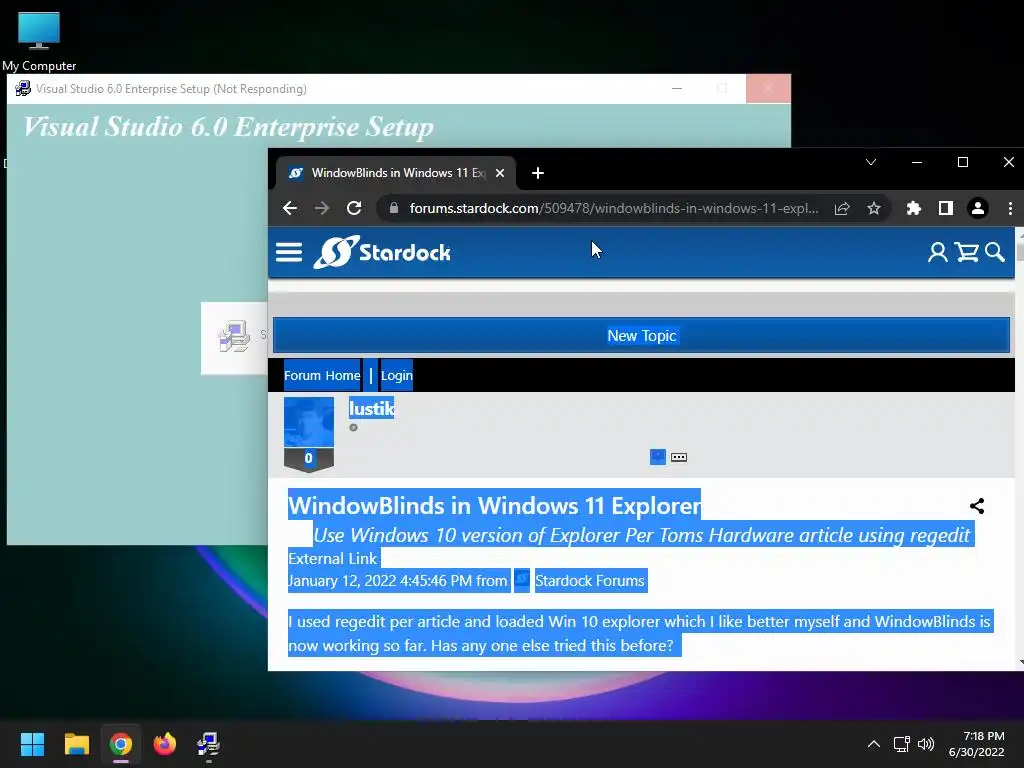Open a new Chrome tab
Image resolution: width=1024 pixels, height=768 pixels.
pos(537,173)
